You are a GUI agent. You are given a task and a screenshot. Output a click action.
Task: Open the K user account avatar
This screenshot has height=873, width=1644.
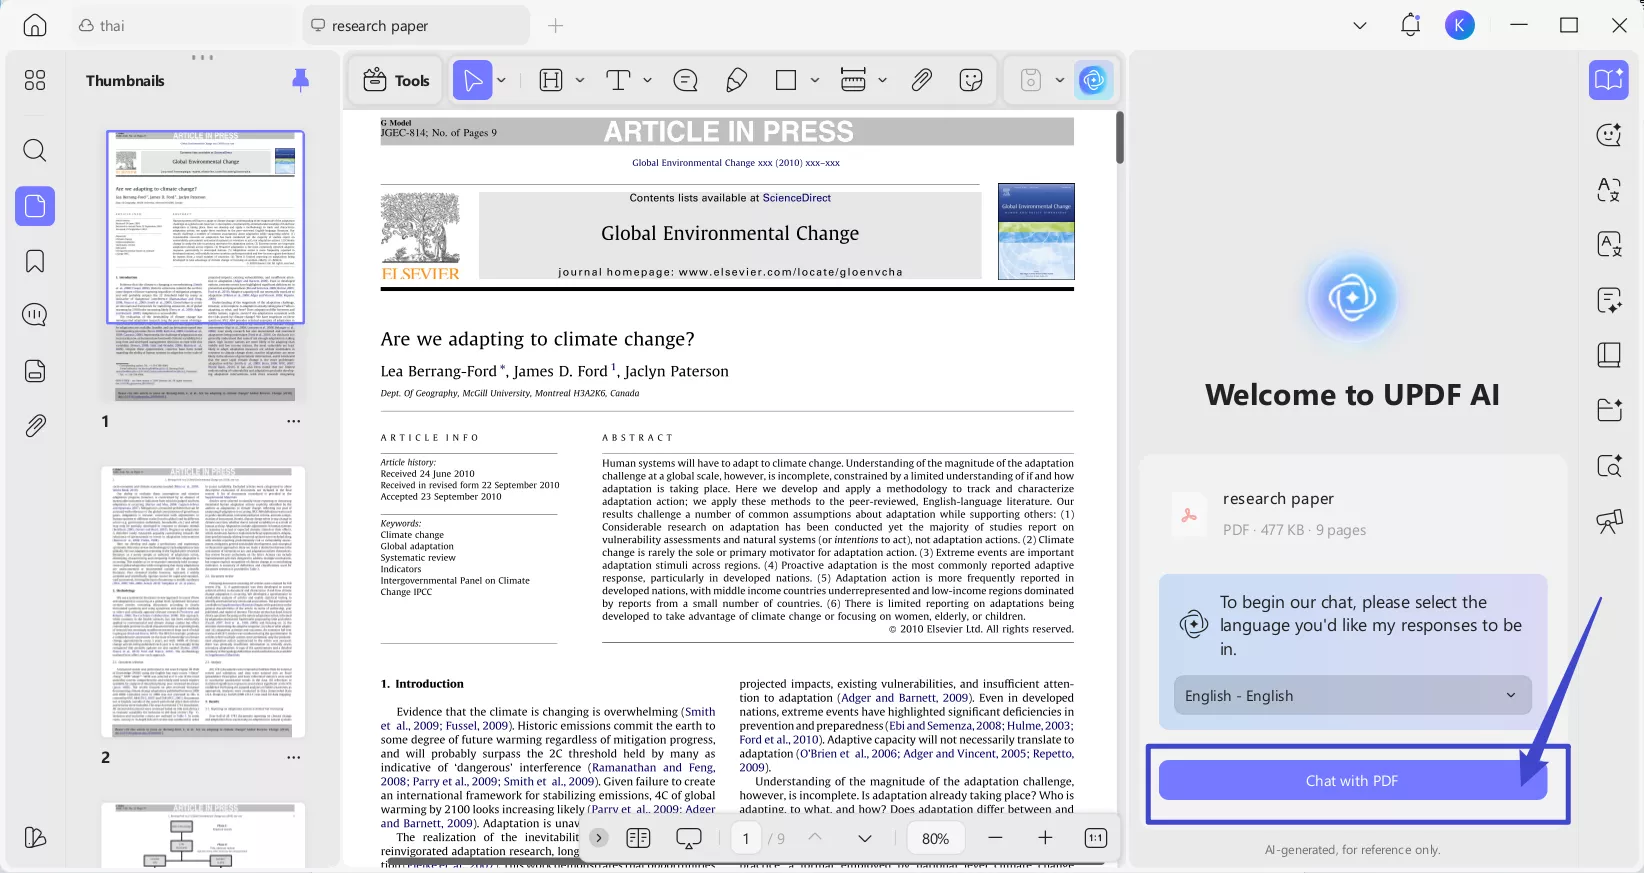click(1460, 25)
